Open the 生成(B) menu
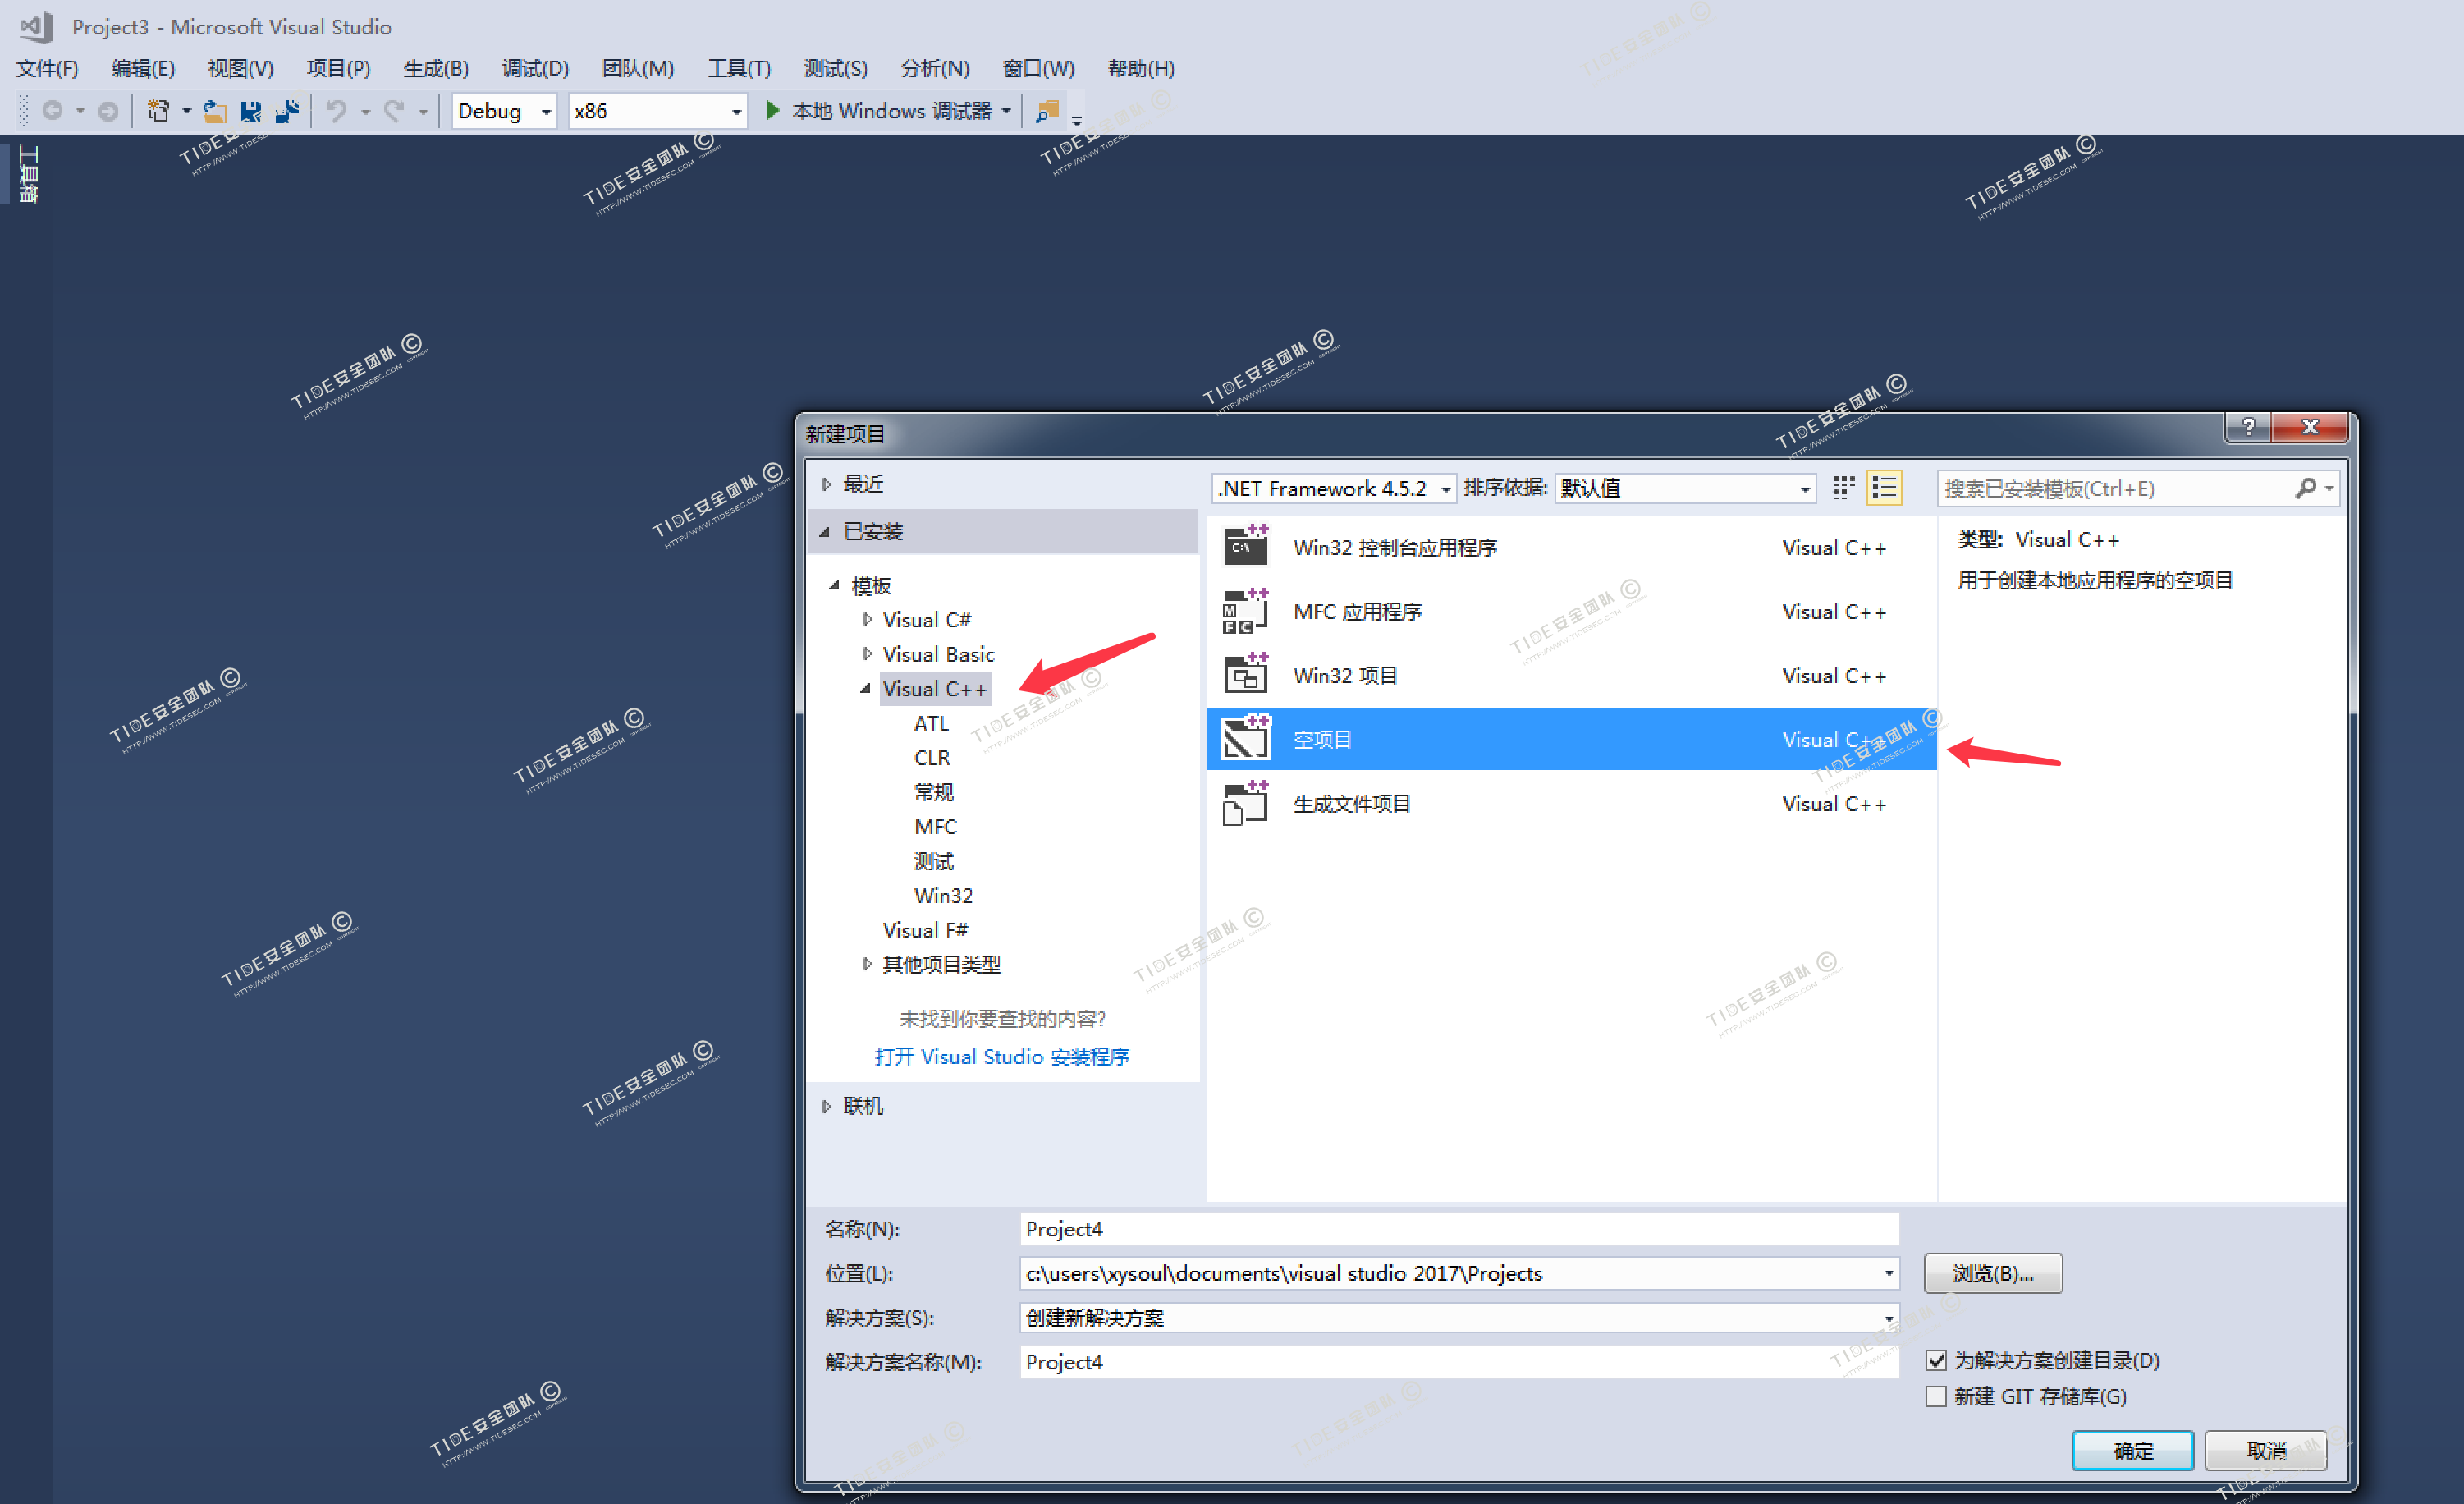The image size is (2464, 1504). [435, 68]
